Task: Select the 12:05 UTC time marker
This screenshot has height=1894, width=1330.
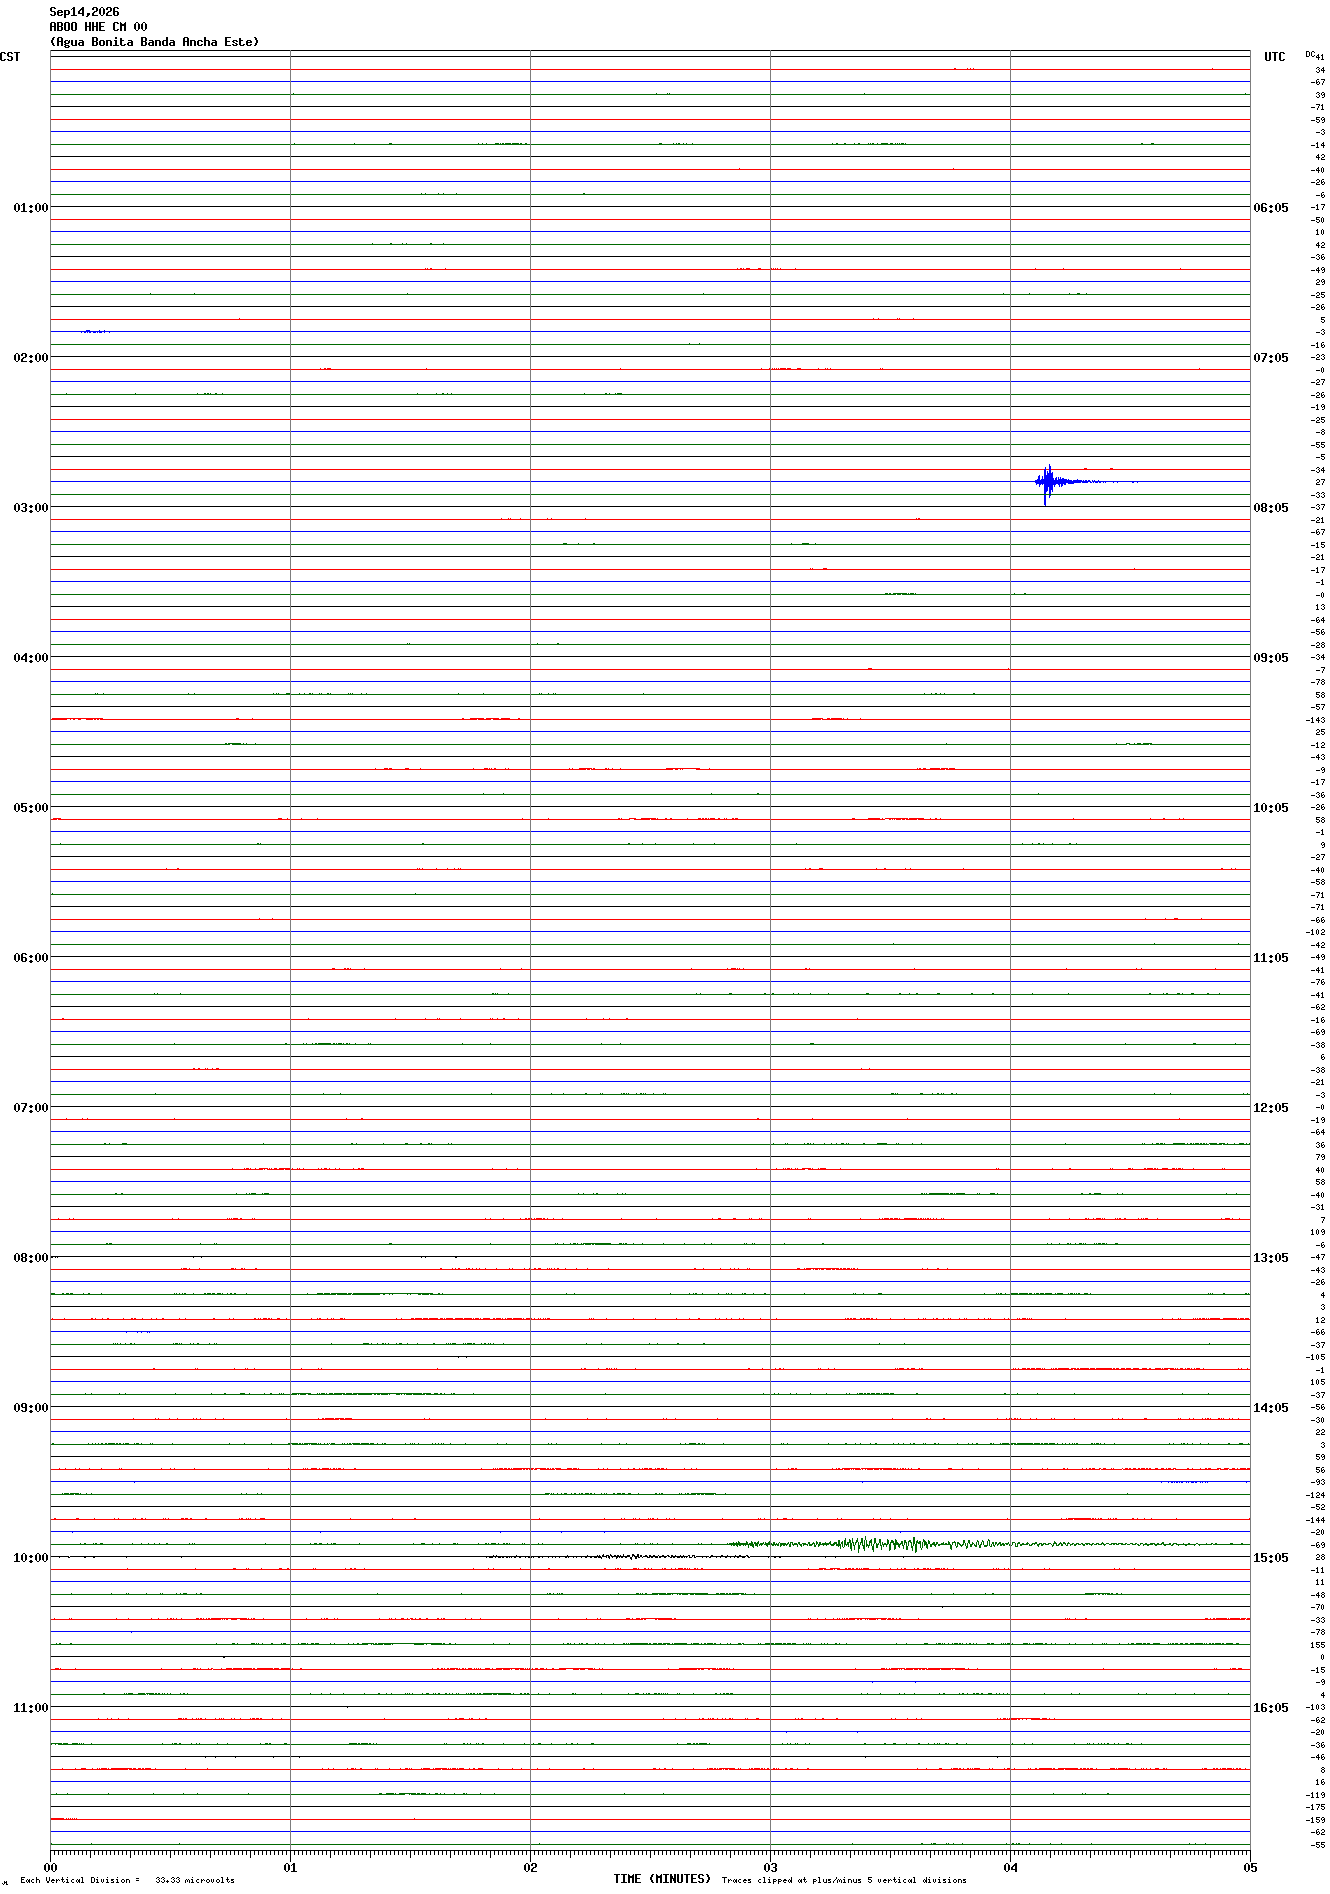Action: point(1271,1108)
